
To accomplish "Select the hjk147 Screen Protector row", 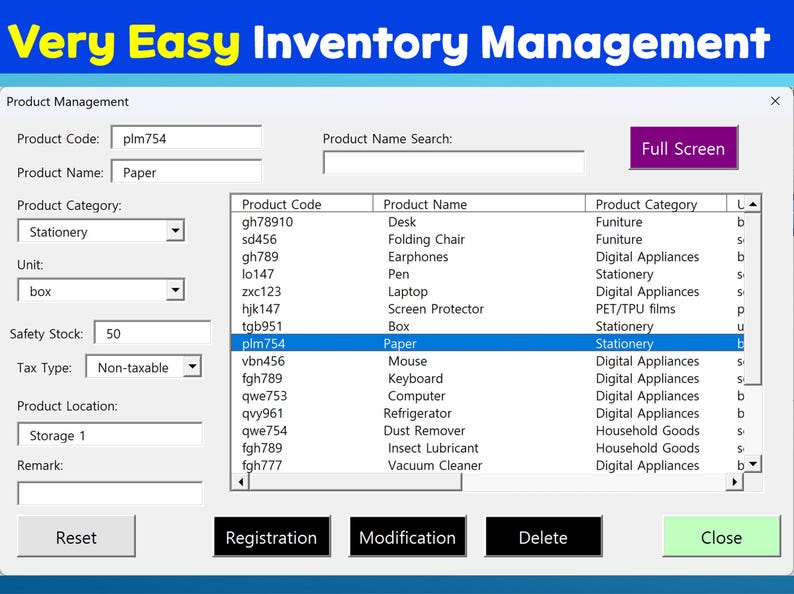I will (x=488, y=309).
